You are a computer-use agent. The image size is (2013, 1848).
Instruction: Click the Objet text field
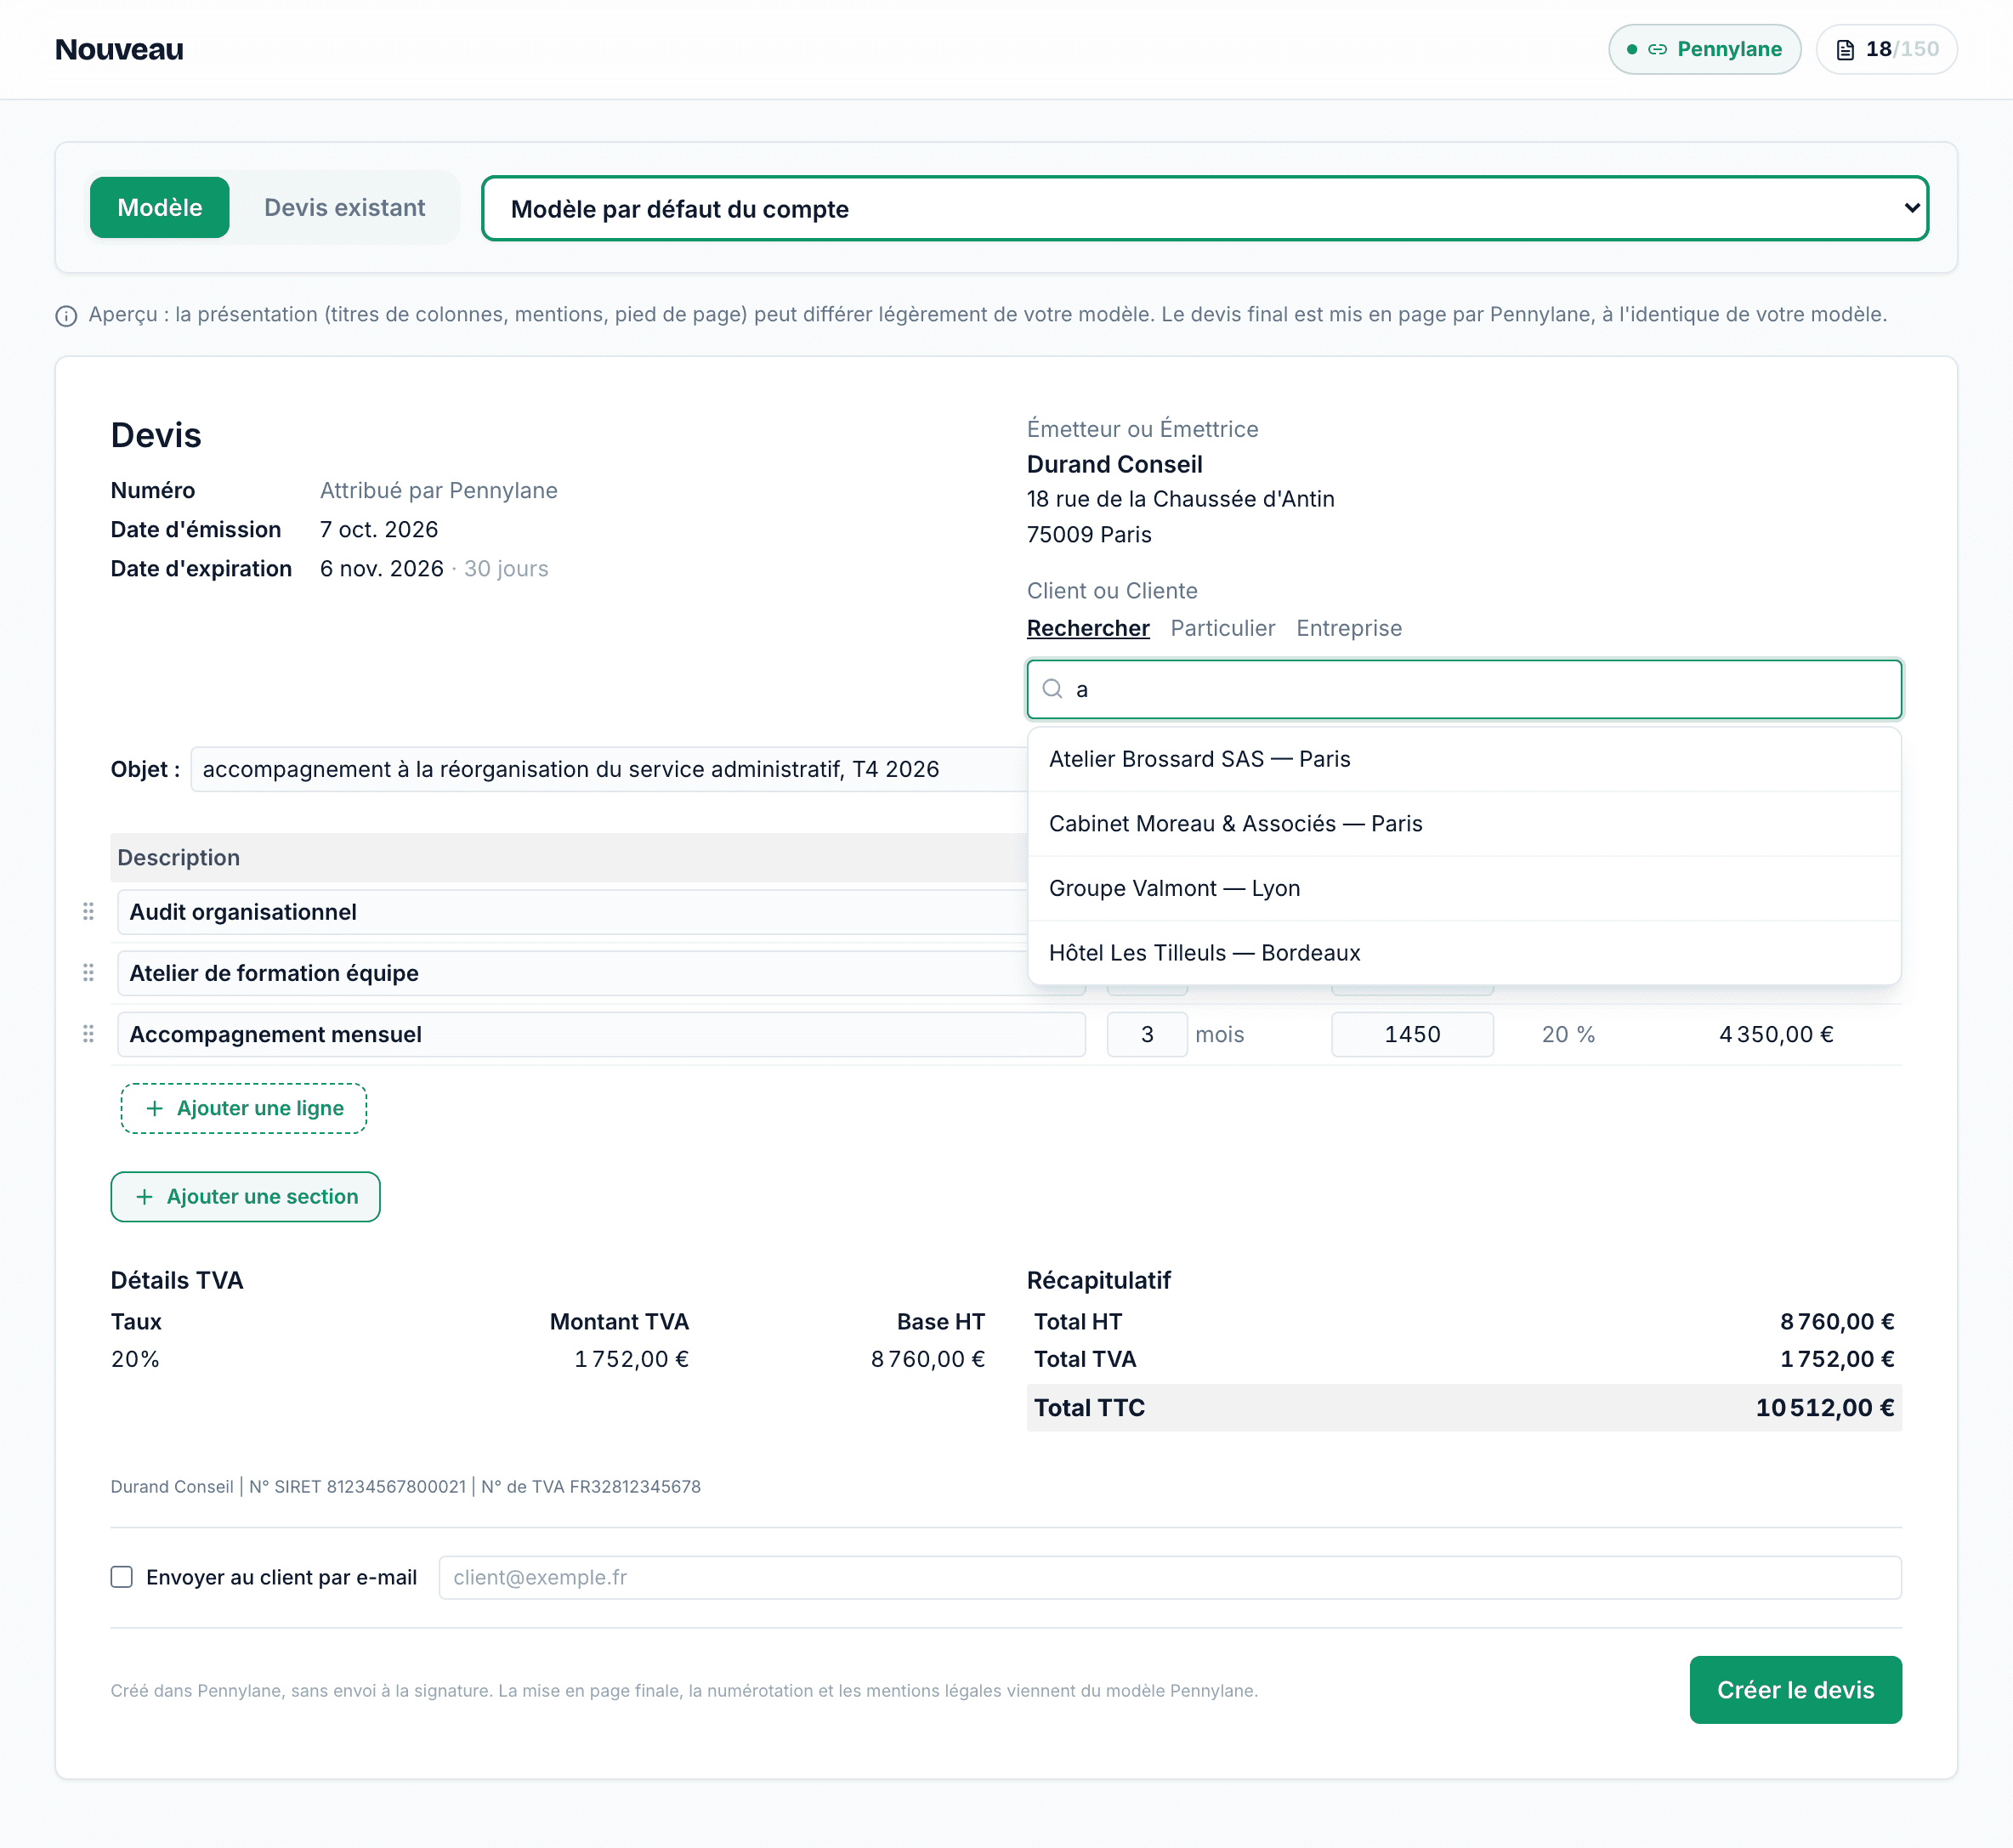608,769
